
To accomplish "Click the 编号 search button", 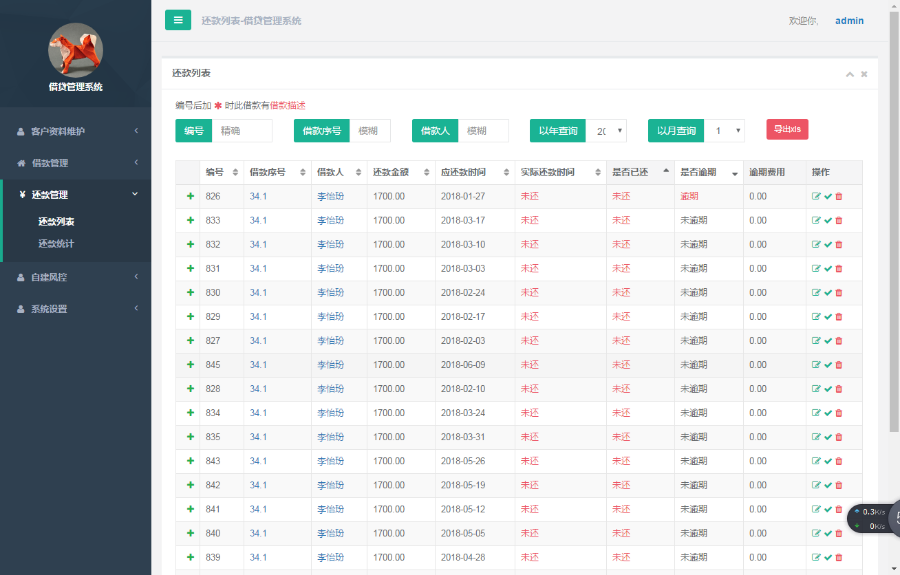I will tap(193, 131).
